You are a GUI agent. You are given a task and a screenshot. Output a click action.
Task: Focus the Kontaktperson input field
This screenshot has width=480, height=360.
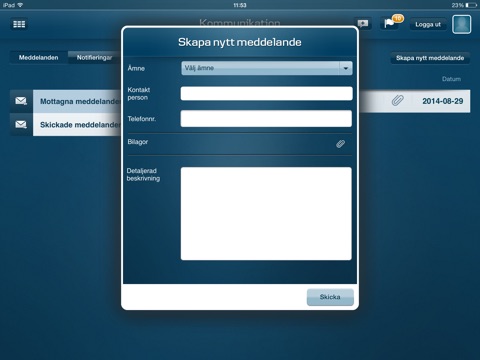pyautogui.click(x=266, y=93)
